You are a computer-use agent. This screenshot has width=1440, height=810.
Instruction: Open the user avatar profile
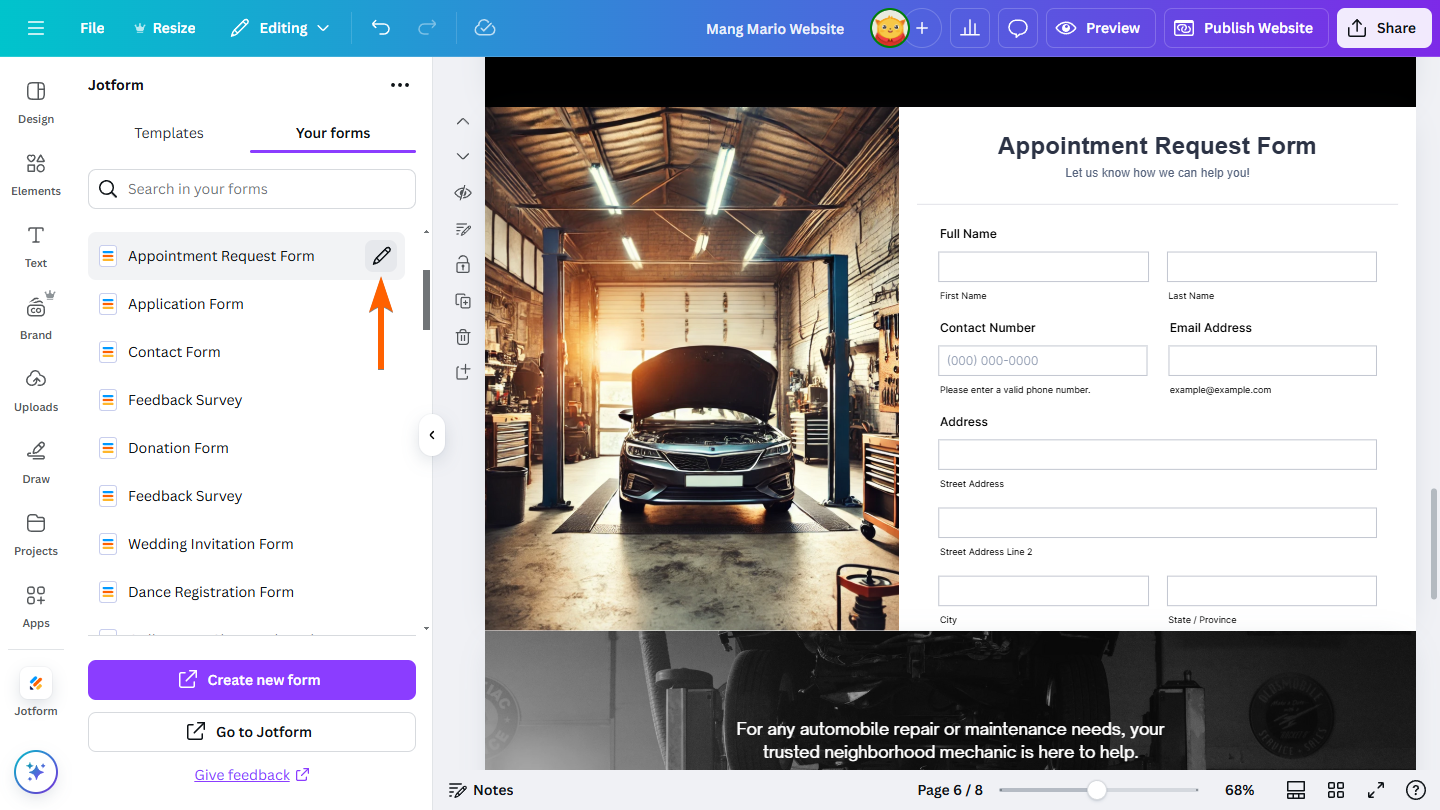(x=888, y=28)
